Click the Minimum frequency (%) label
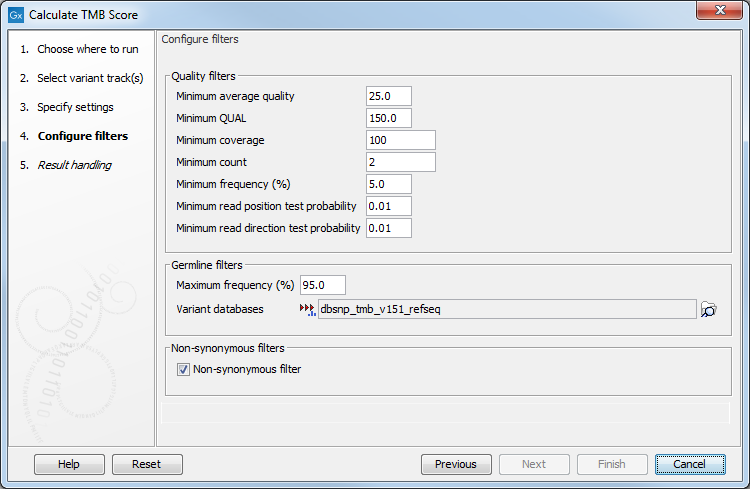 [x=233, y=184]
